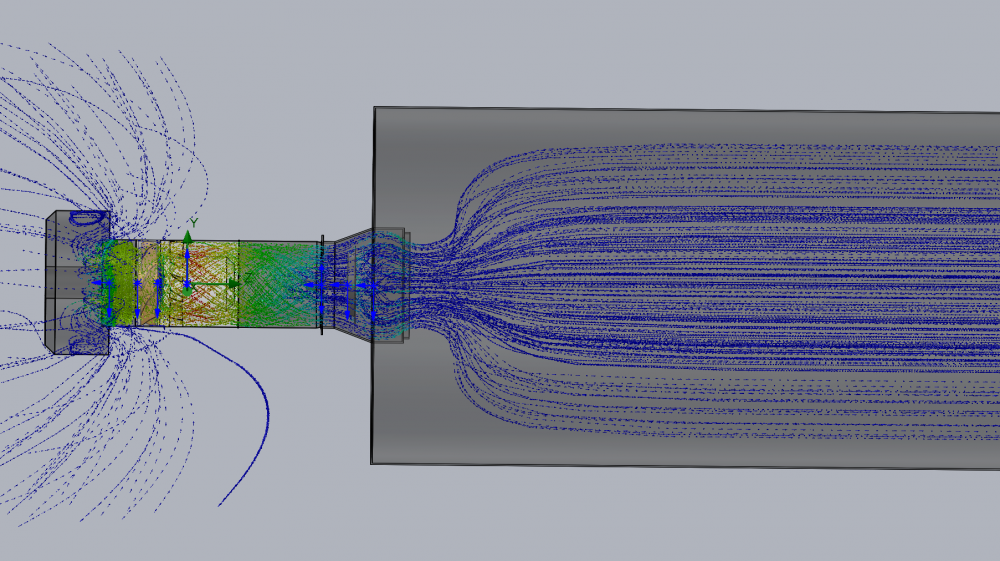Click the blue upward arrow on the Y axis
Viewport: 1000px width, 561px height.
[x=187, y=262]
